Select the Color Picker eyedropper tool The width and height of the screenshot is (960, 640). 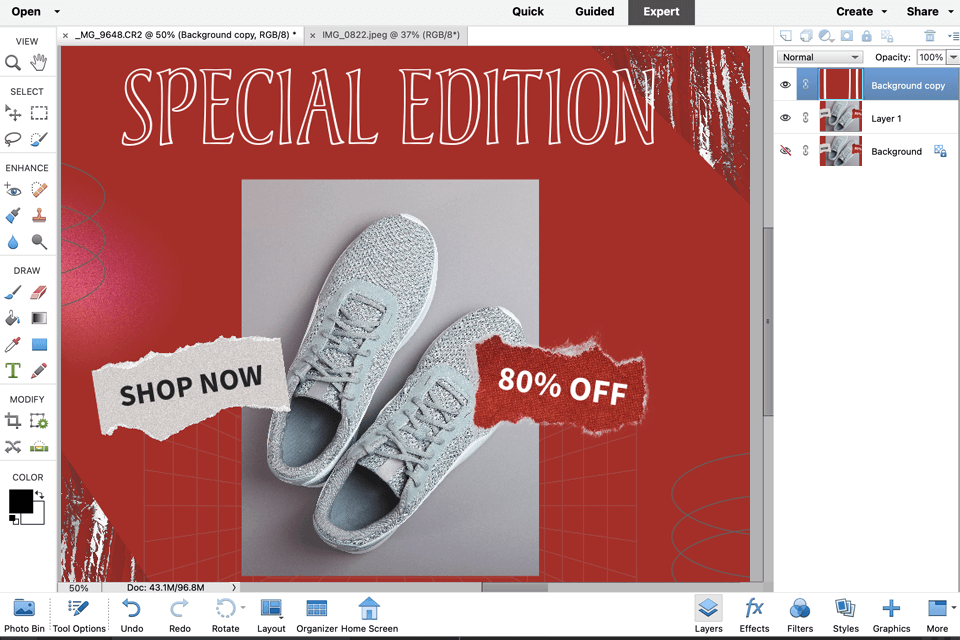[13, 344]
